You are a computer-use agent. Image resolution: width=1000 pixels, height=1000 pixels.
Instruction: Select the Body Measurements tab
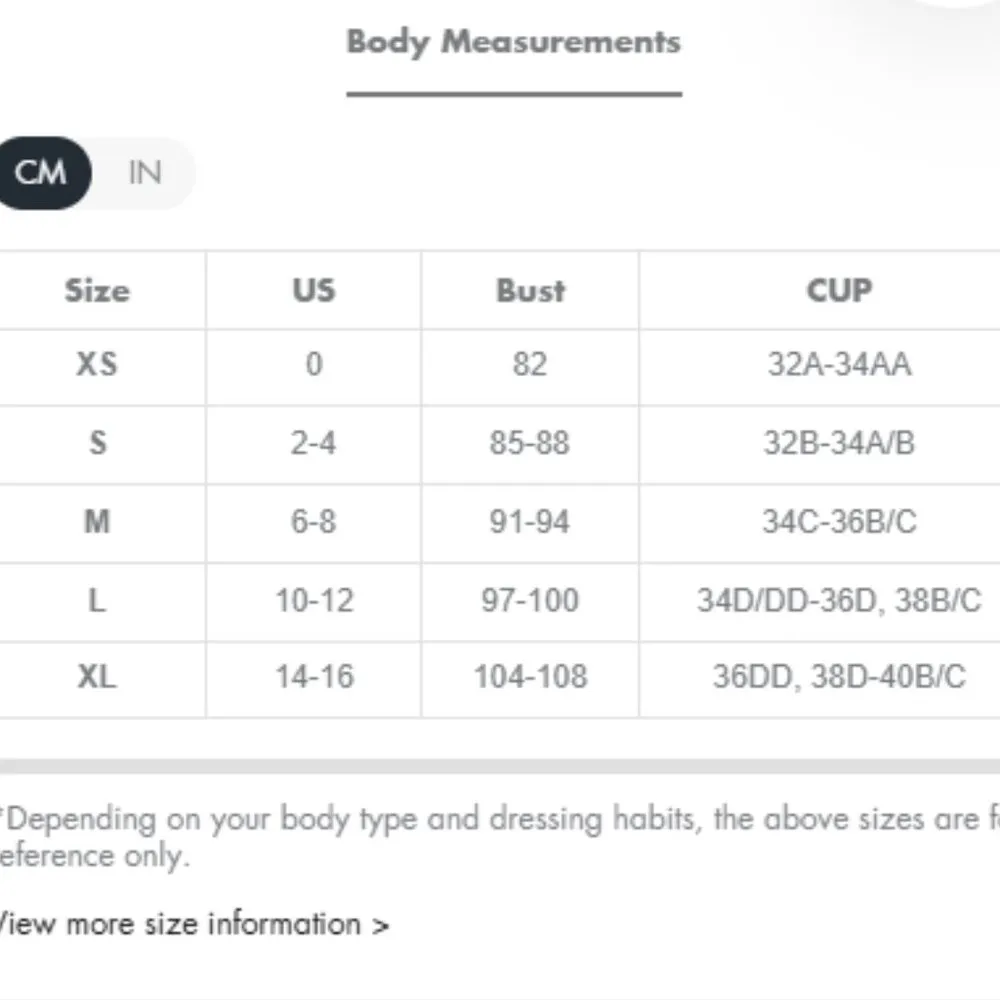(x=513, y=42)
